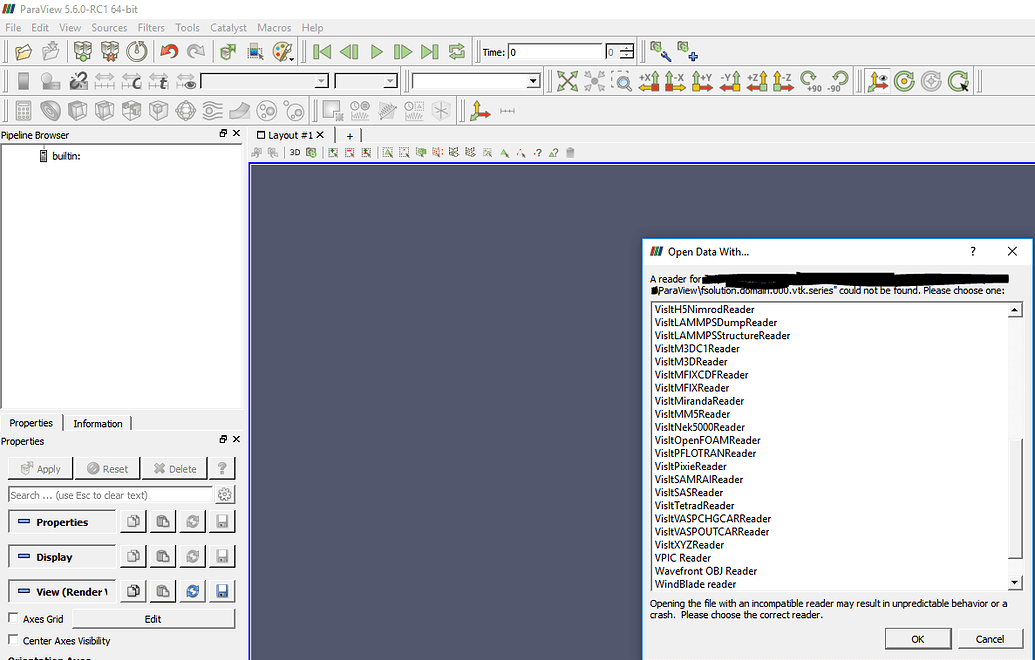This screenshot has width=1035, height=660.
Task: Go to first frame
Action: (x=322, y=51)
